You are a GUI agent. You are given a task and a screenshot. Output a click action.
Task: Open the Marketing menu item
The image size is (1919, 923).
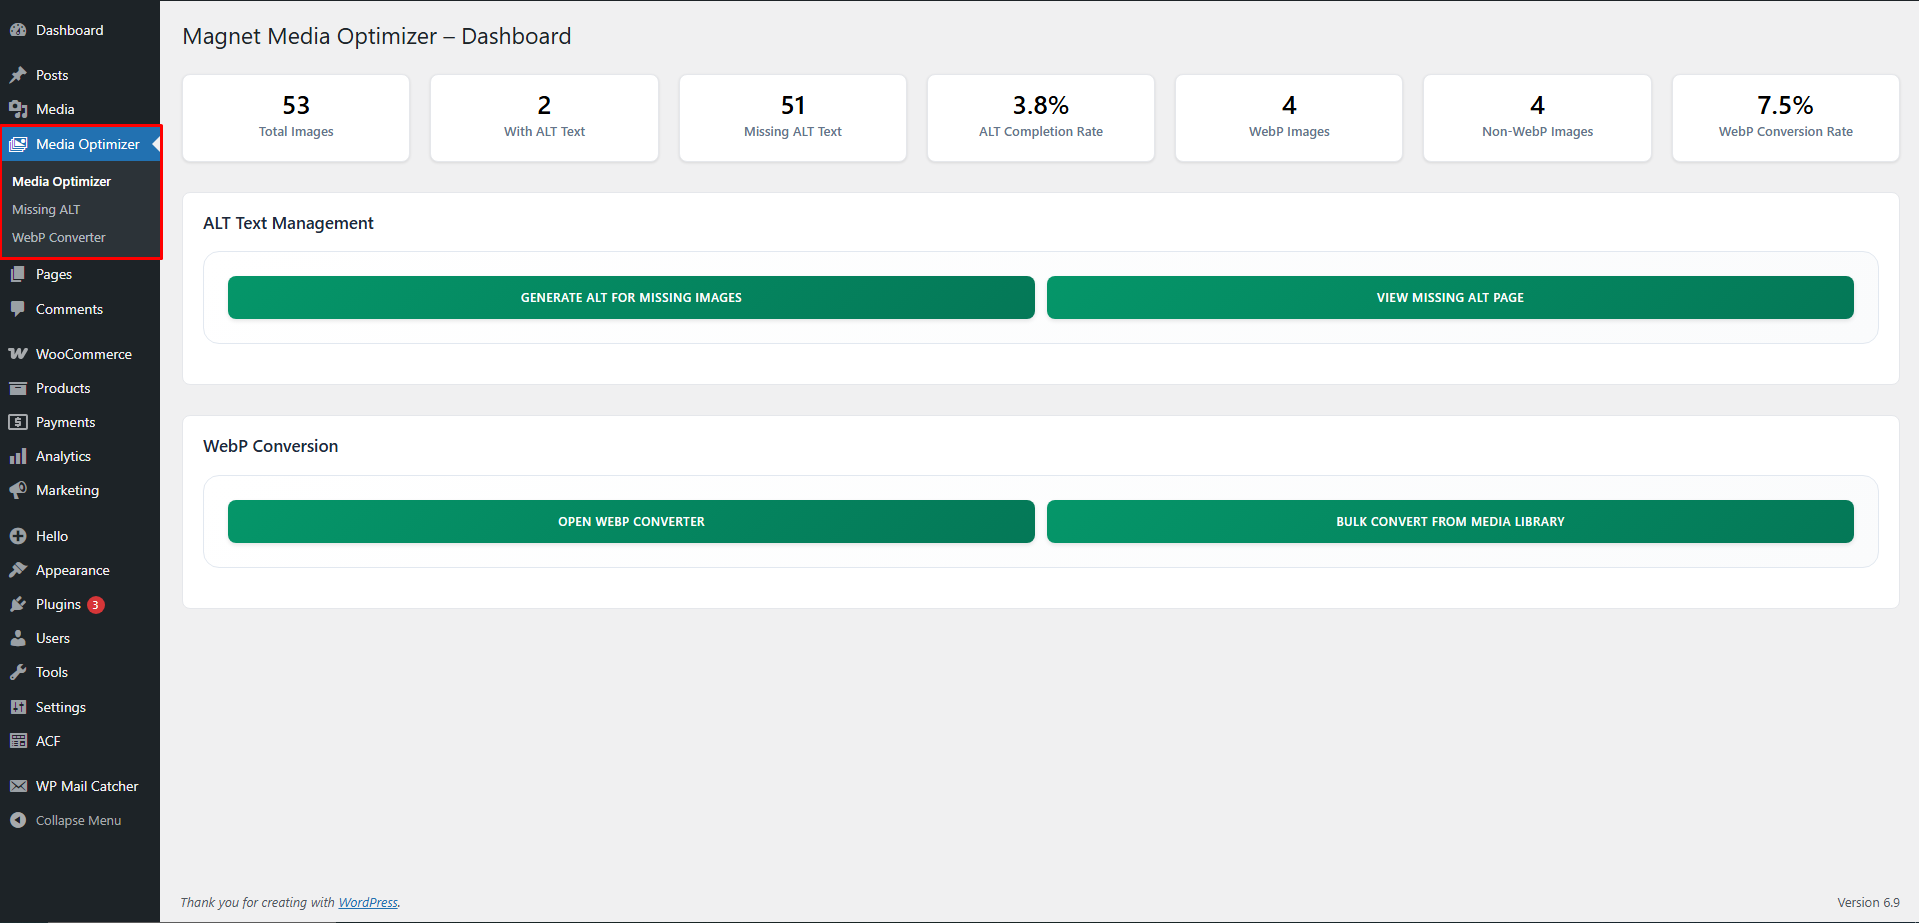pos(80,490)
